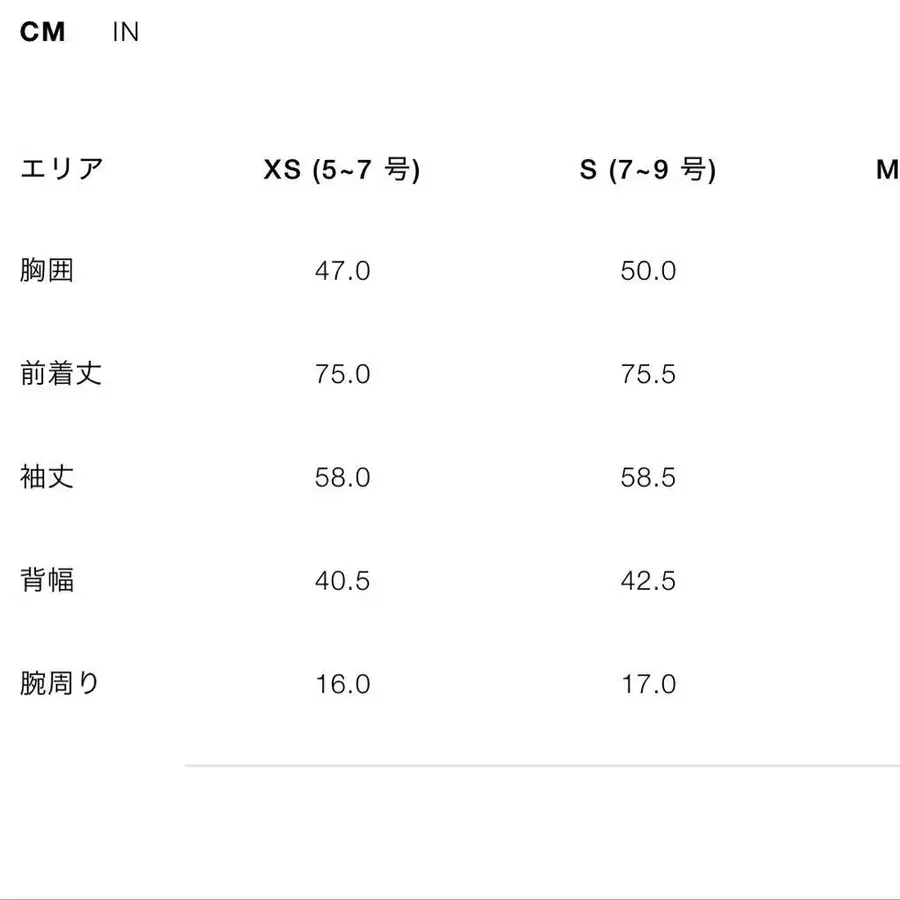This screenshot has width=900, height=900.
Task: Select the XS (5~7号) column header
Action: coord(342,170)
